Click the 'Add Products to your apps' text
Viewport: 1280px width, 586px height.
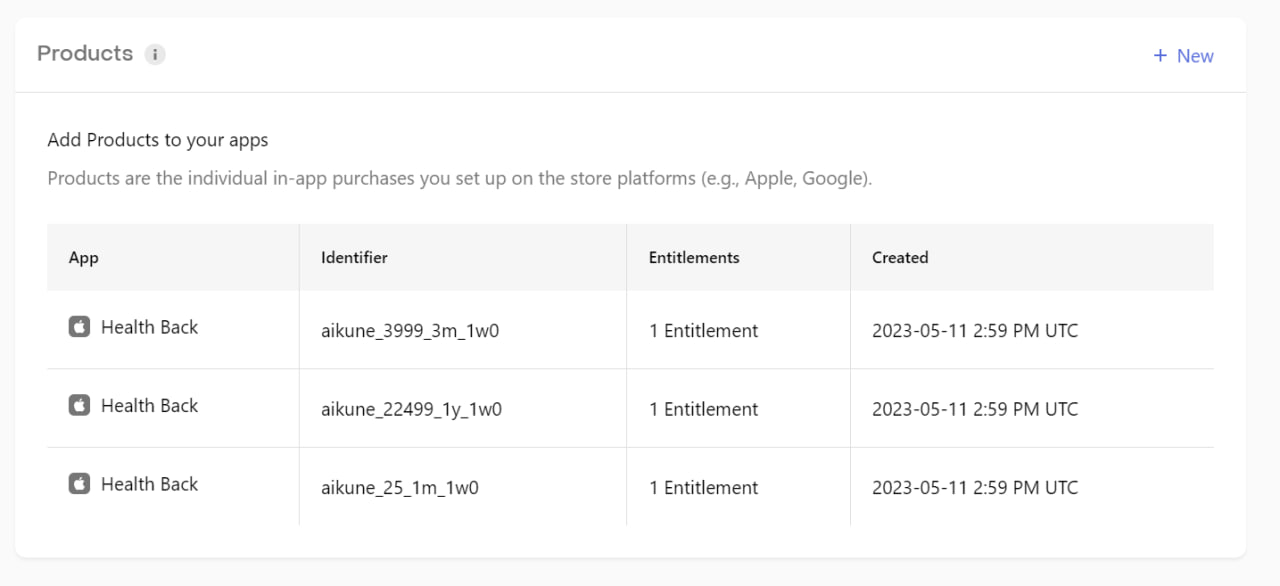click(x=158, y=140)
